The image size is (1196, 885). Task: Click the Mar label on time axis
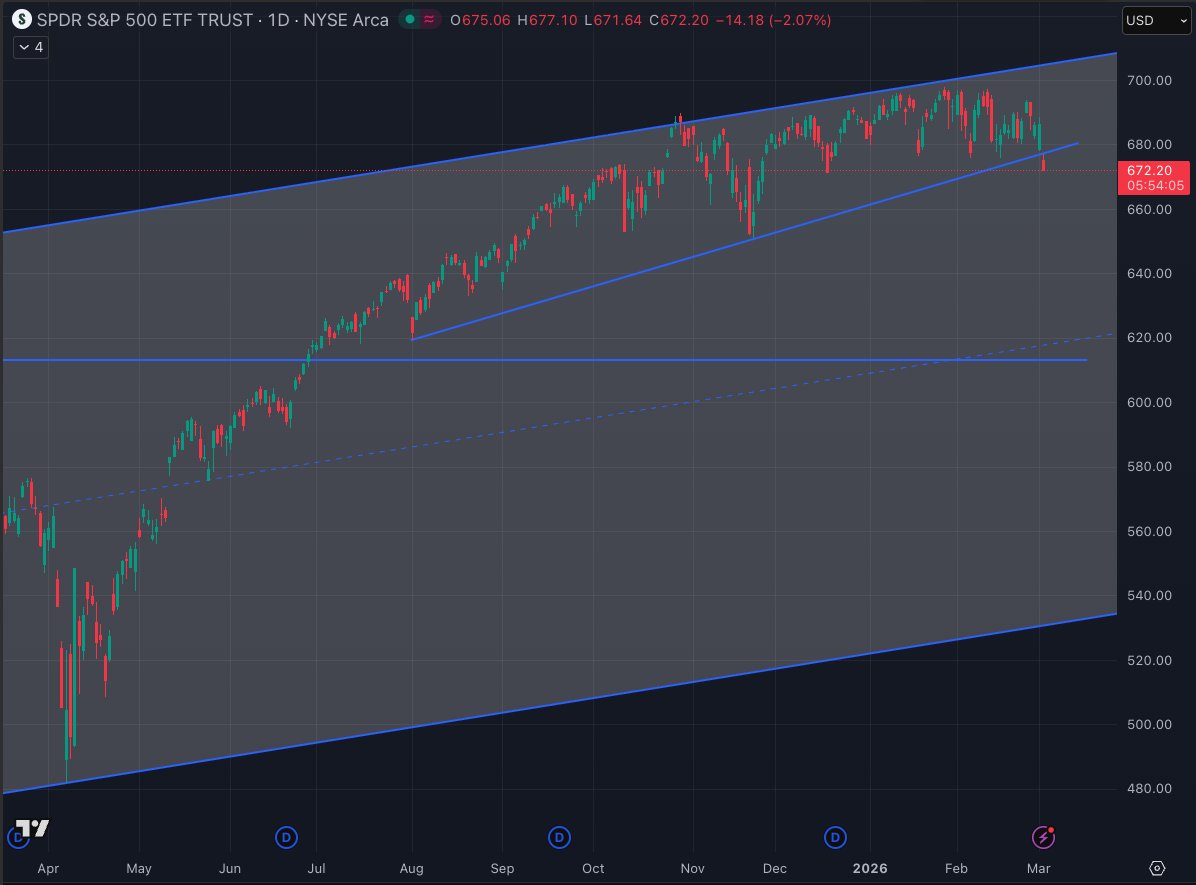click(1038, 868)
